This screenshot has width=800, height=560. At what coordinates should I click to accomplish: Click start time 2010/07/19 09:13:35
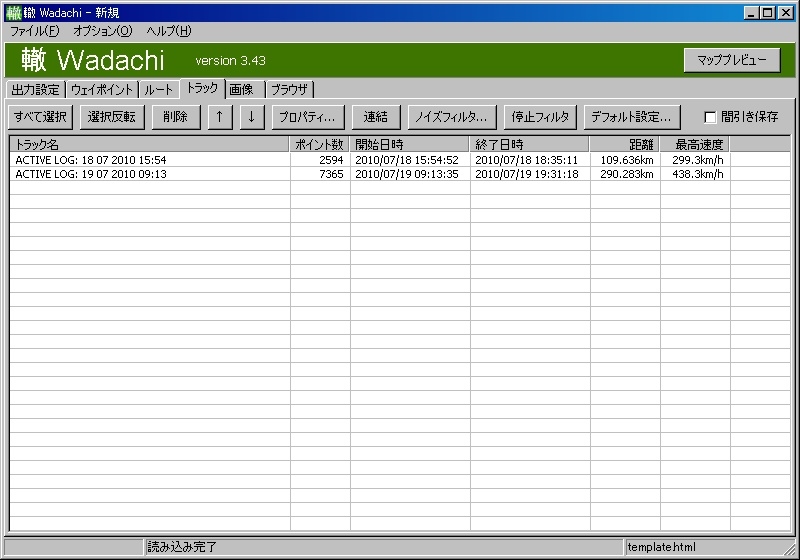click(407, 174)
